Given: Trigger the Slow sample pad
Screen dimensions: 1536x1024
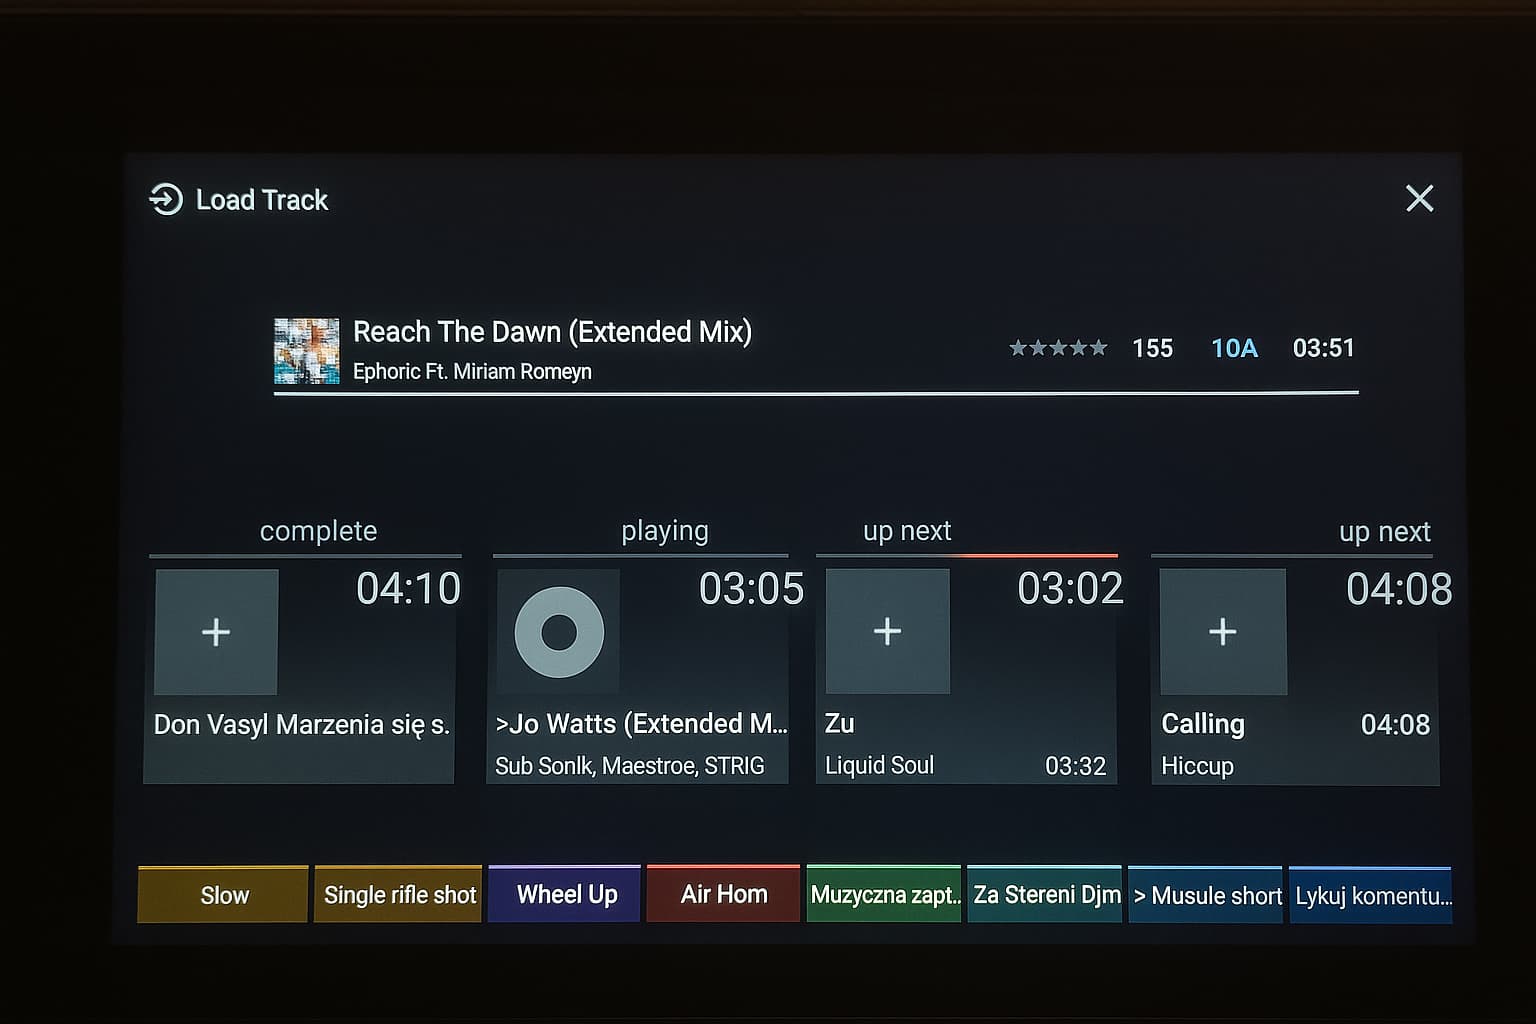Looking at the screenshot, I should [x=223, y=895].
